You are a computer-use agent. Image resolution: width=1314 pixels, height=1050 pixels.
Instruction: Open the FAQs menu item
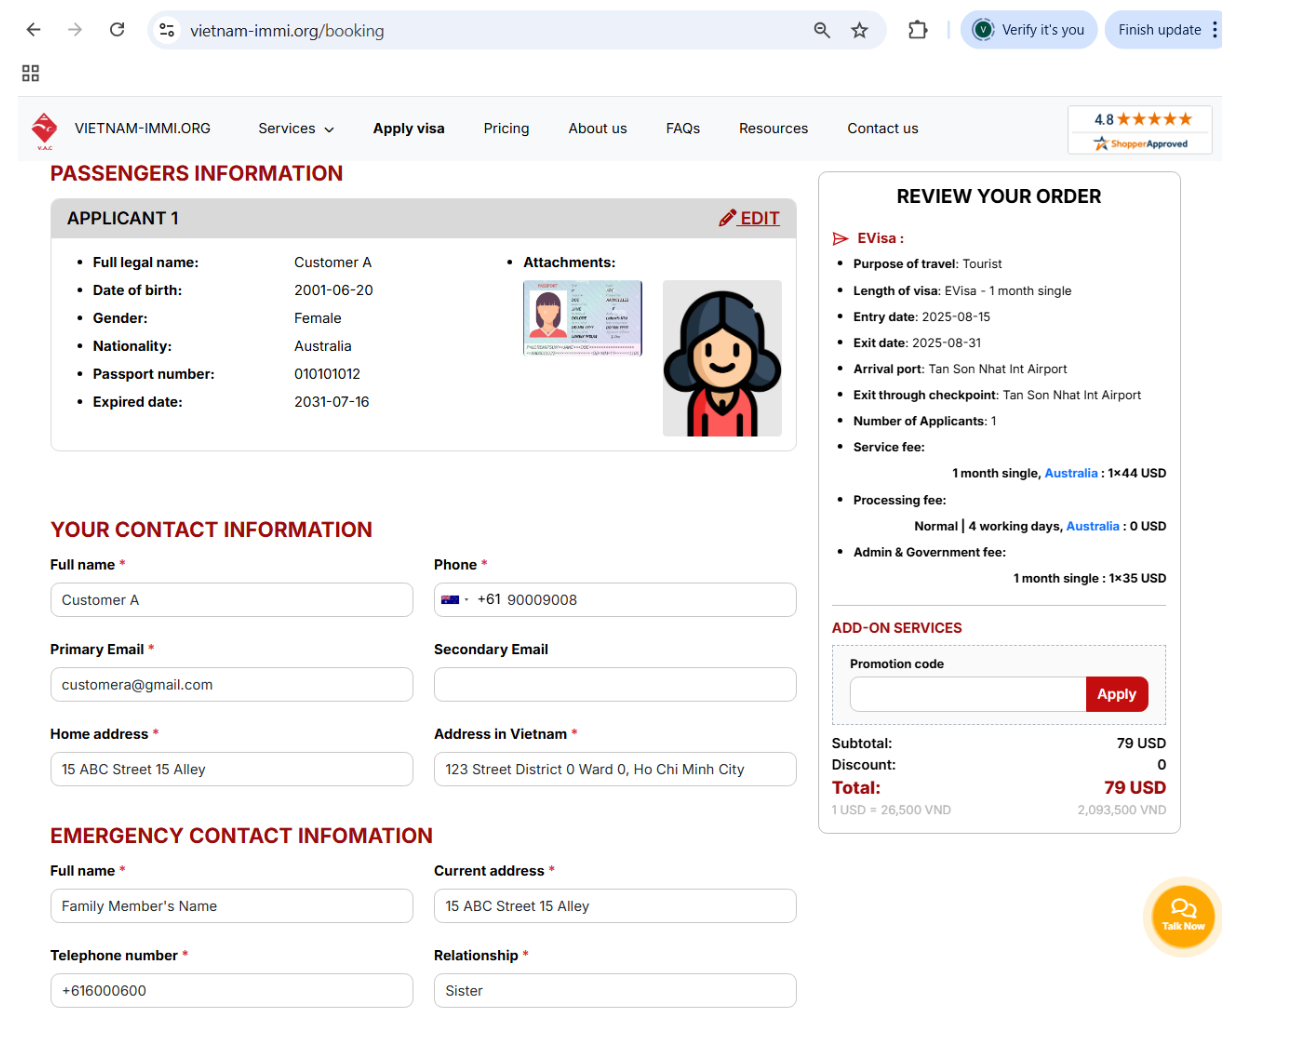(x=682, y=129)
